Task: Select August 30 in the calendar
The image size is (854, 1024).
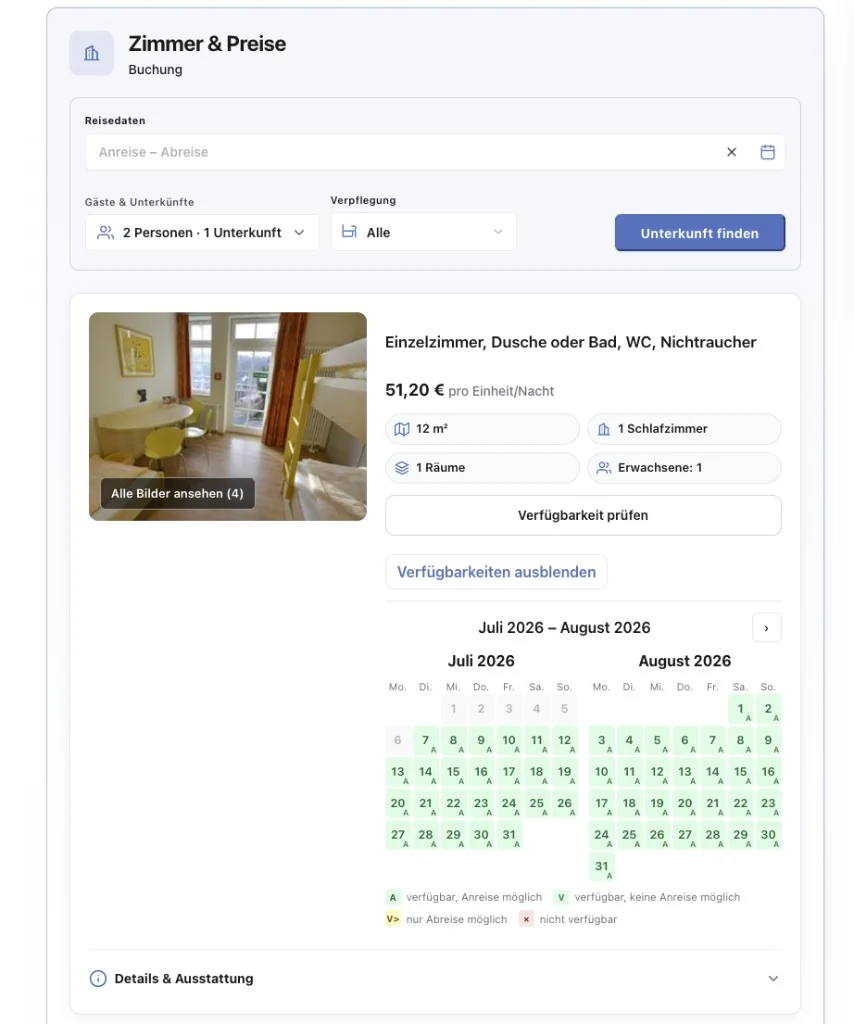Action: click(x=768, y=835)
